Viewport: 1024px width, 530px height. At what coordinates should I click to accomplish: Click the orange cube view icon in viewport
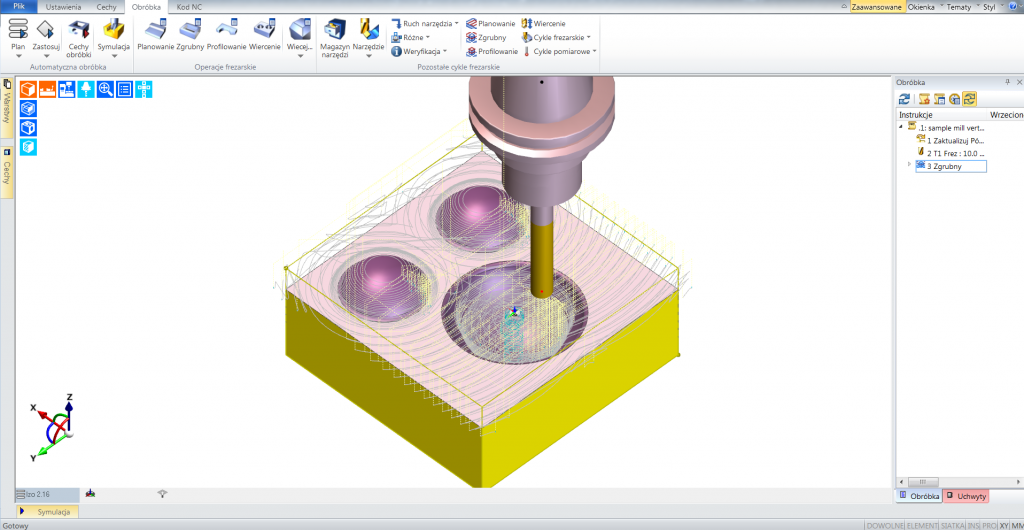point(28,89)
